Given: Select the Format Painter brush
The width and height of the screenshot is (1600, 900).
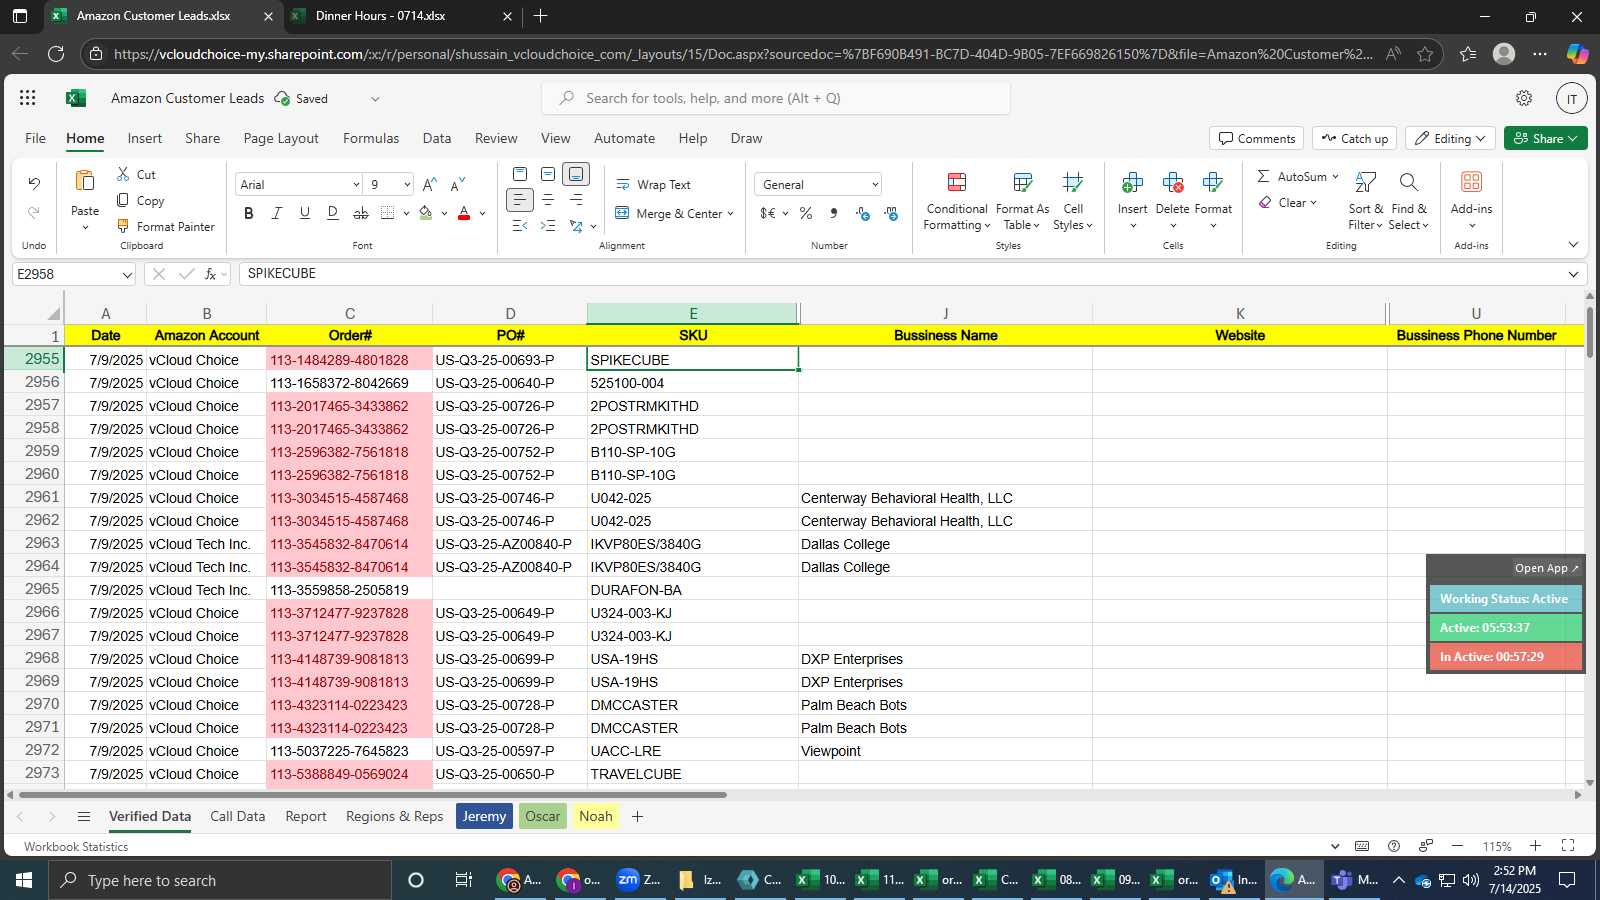Looking at the screenshot, I should (x=123, y=226).
